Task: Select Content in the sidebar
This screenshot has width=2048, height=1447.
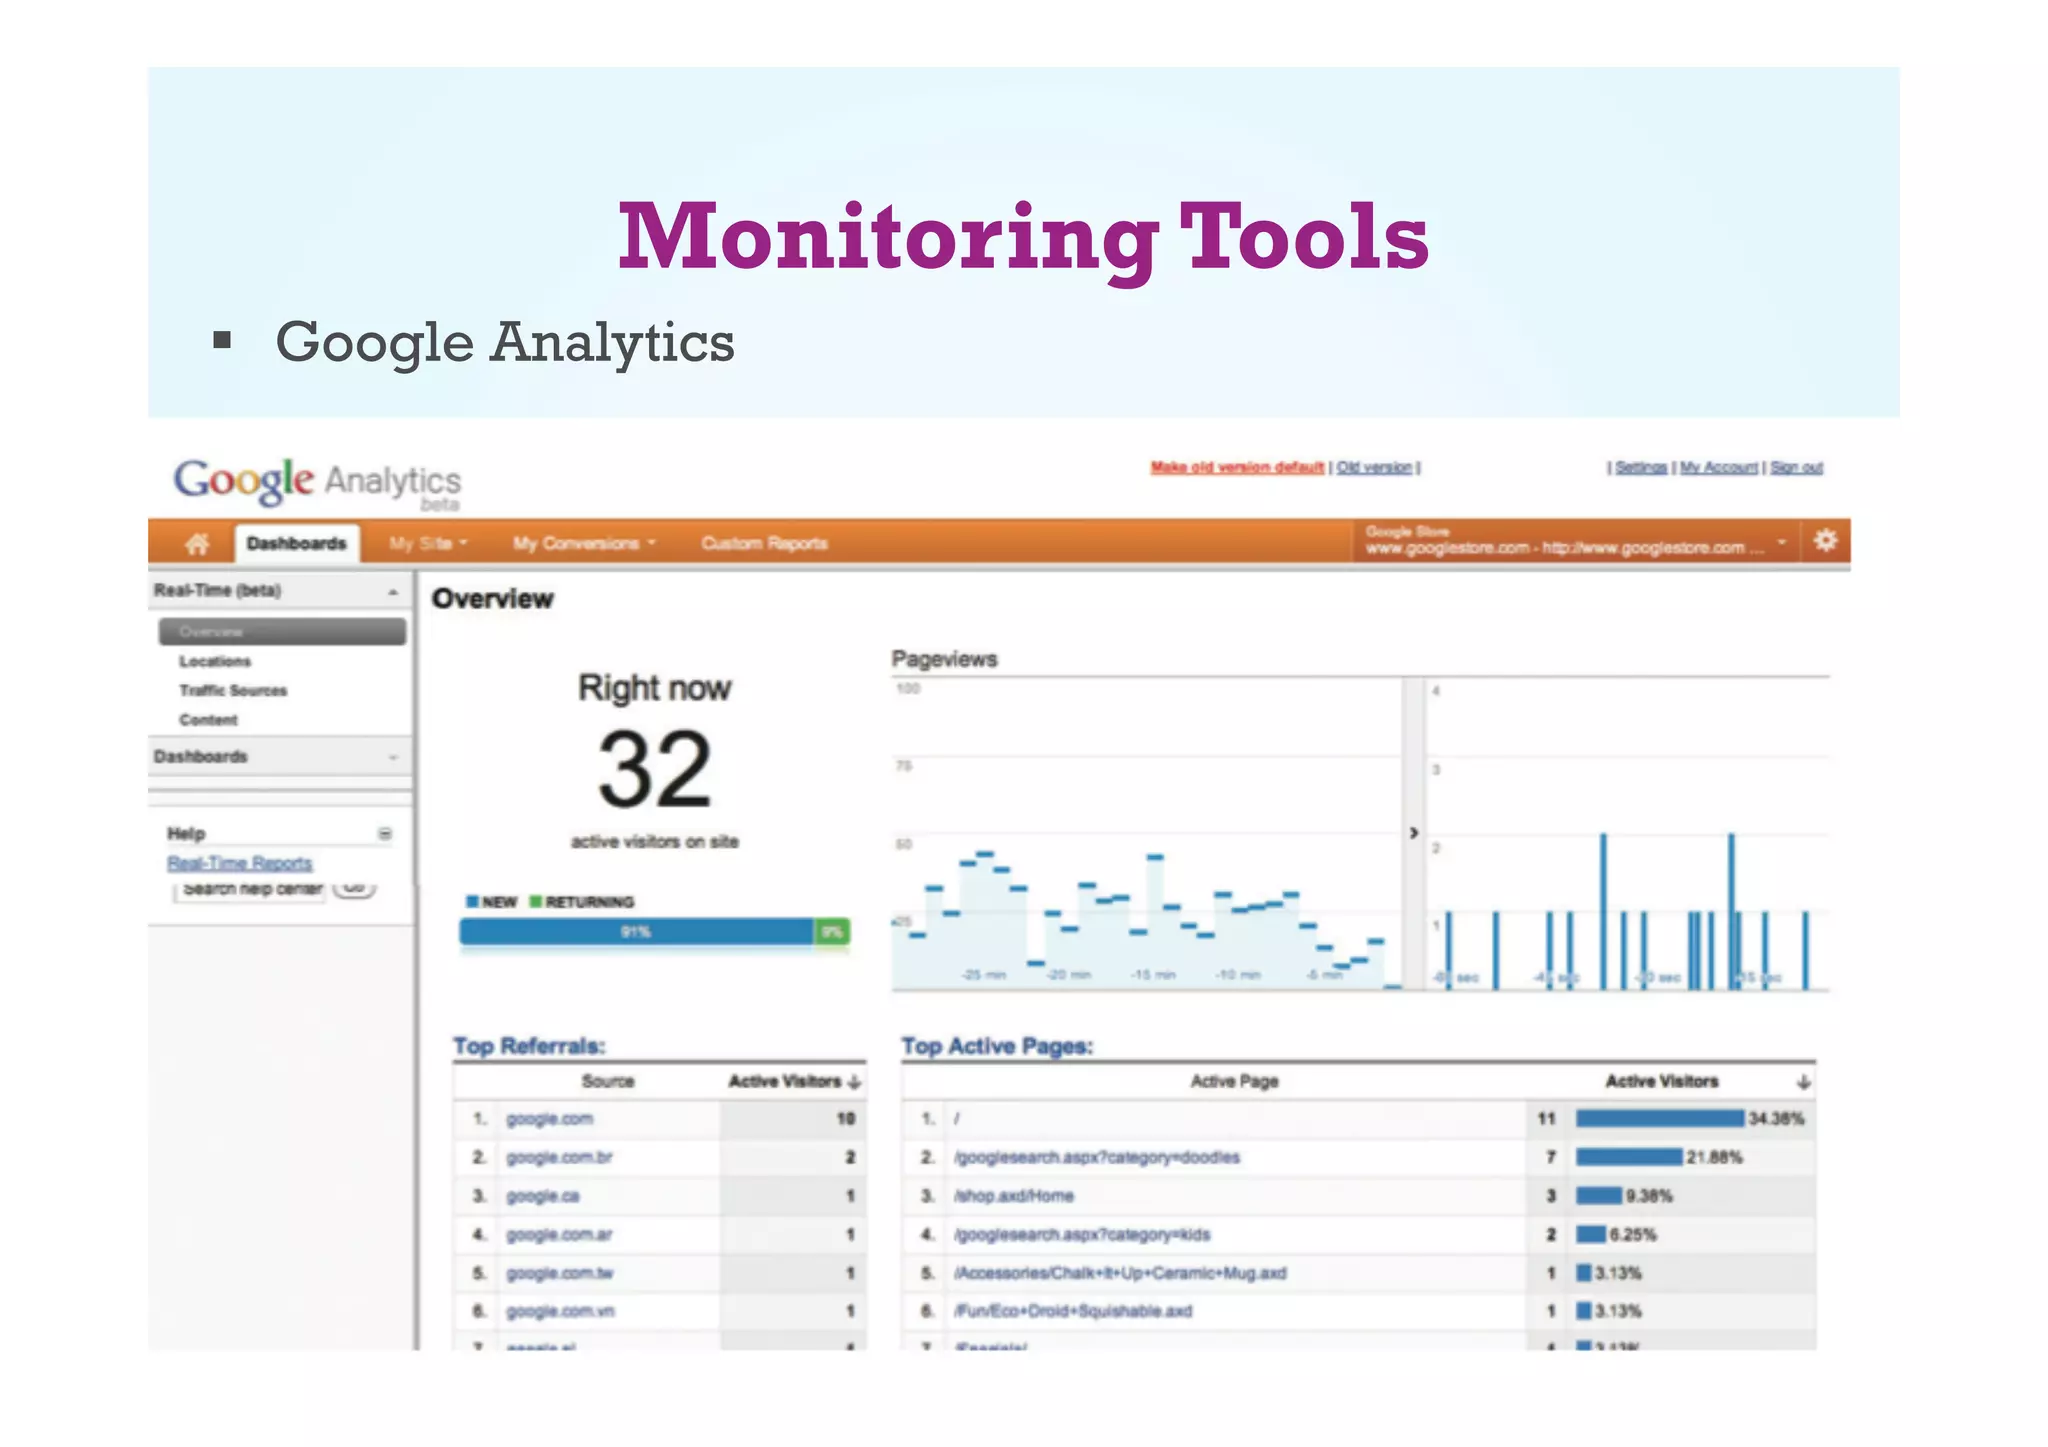Action: (208, 719)
